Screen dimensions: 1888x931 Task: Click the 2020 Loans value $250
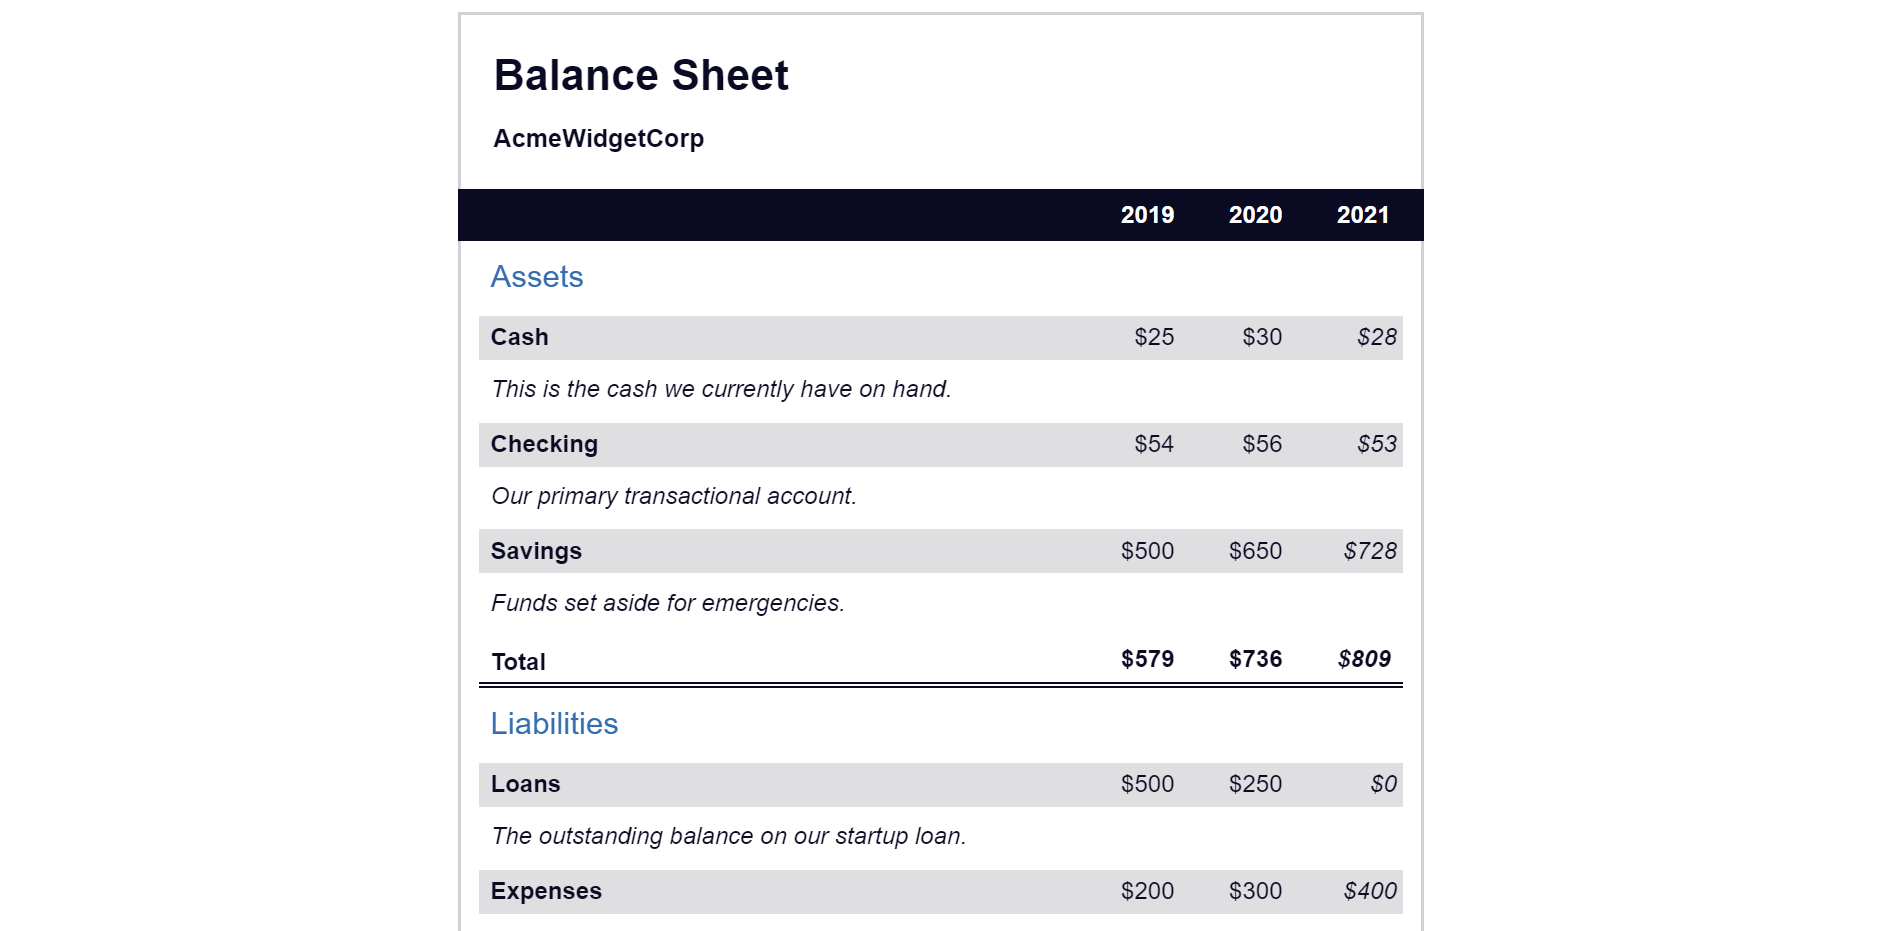click(1255, 784)
